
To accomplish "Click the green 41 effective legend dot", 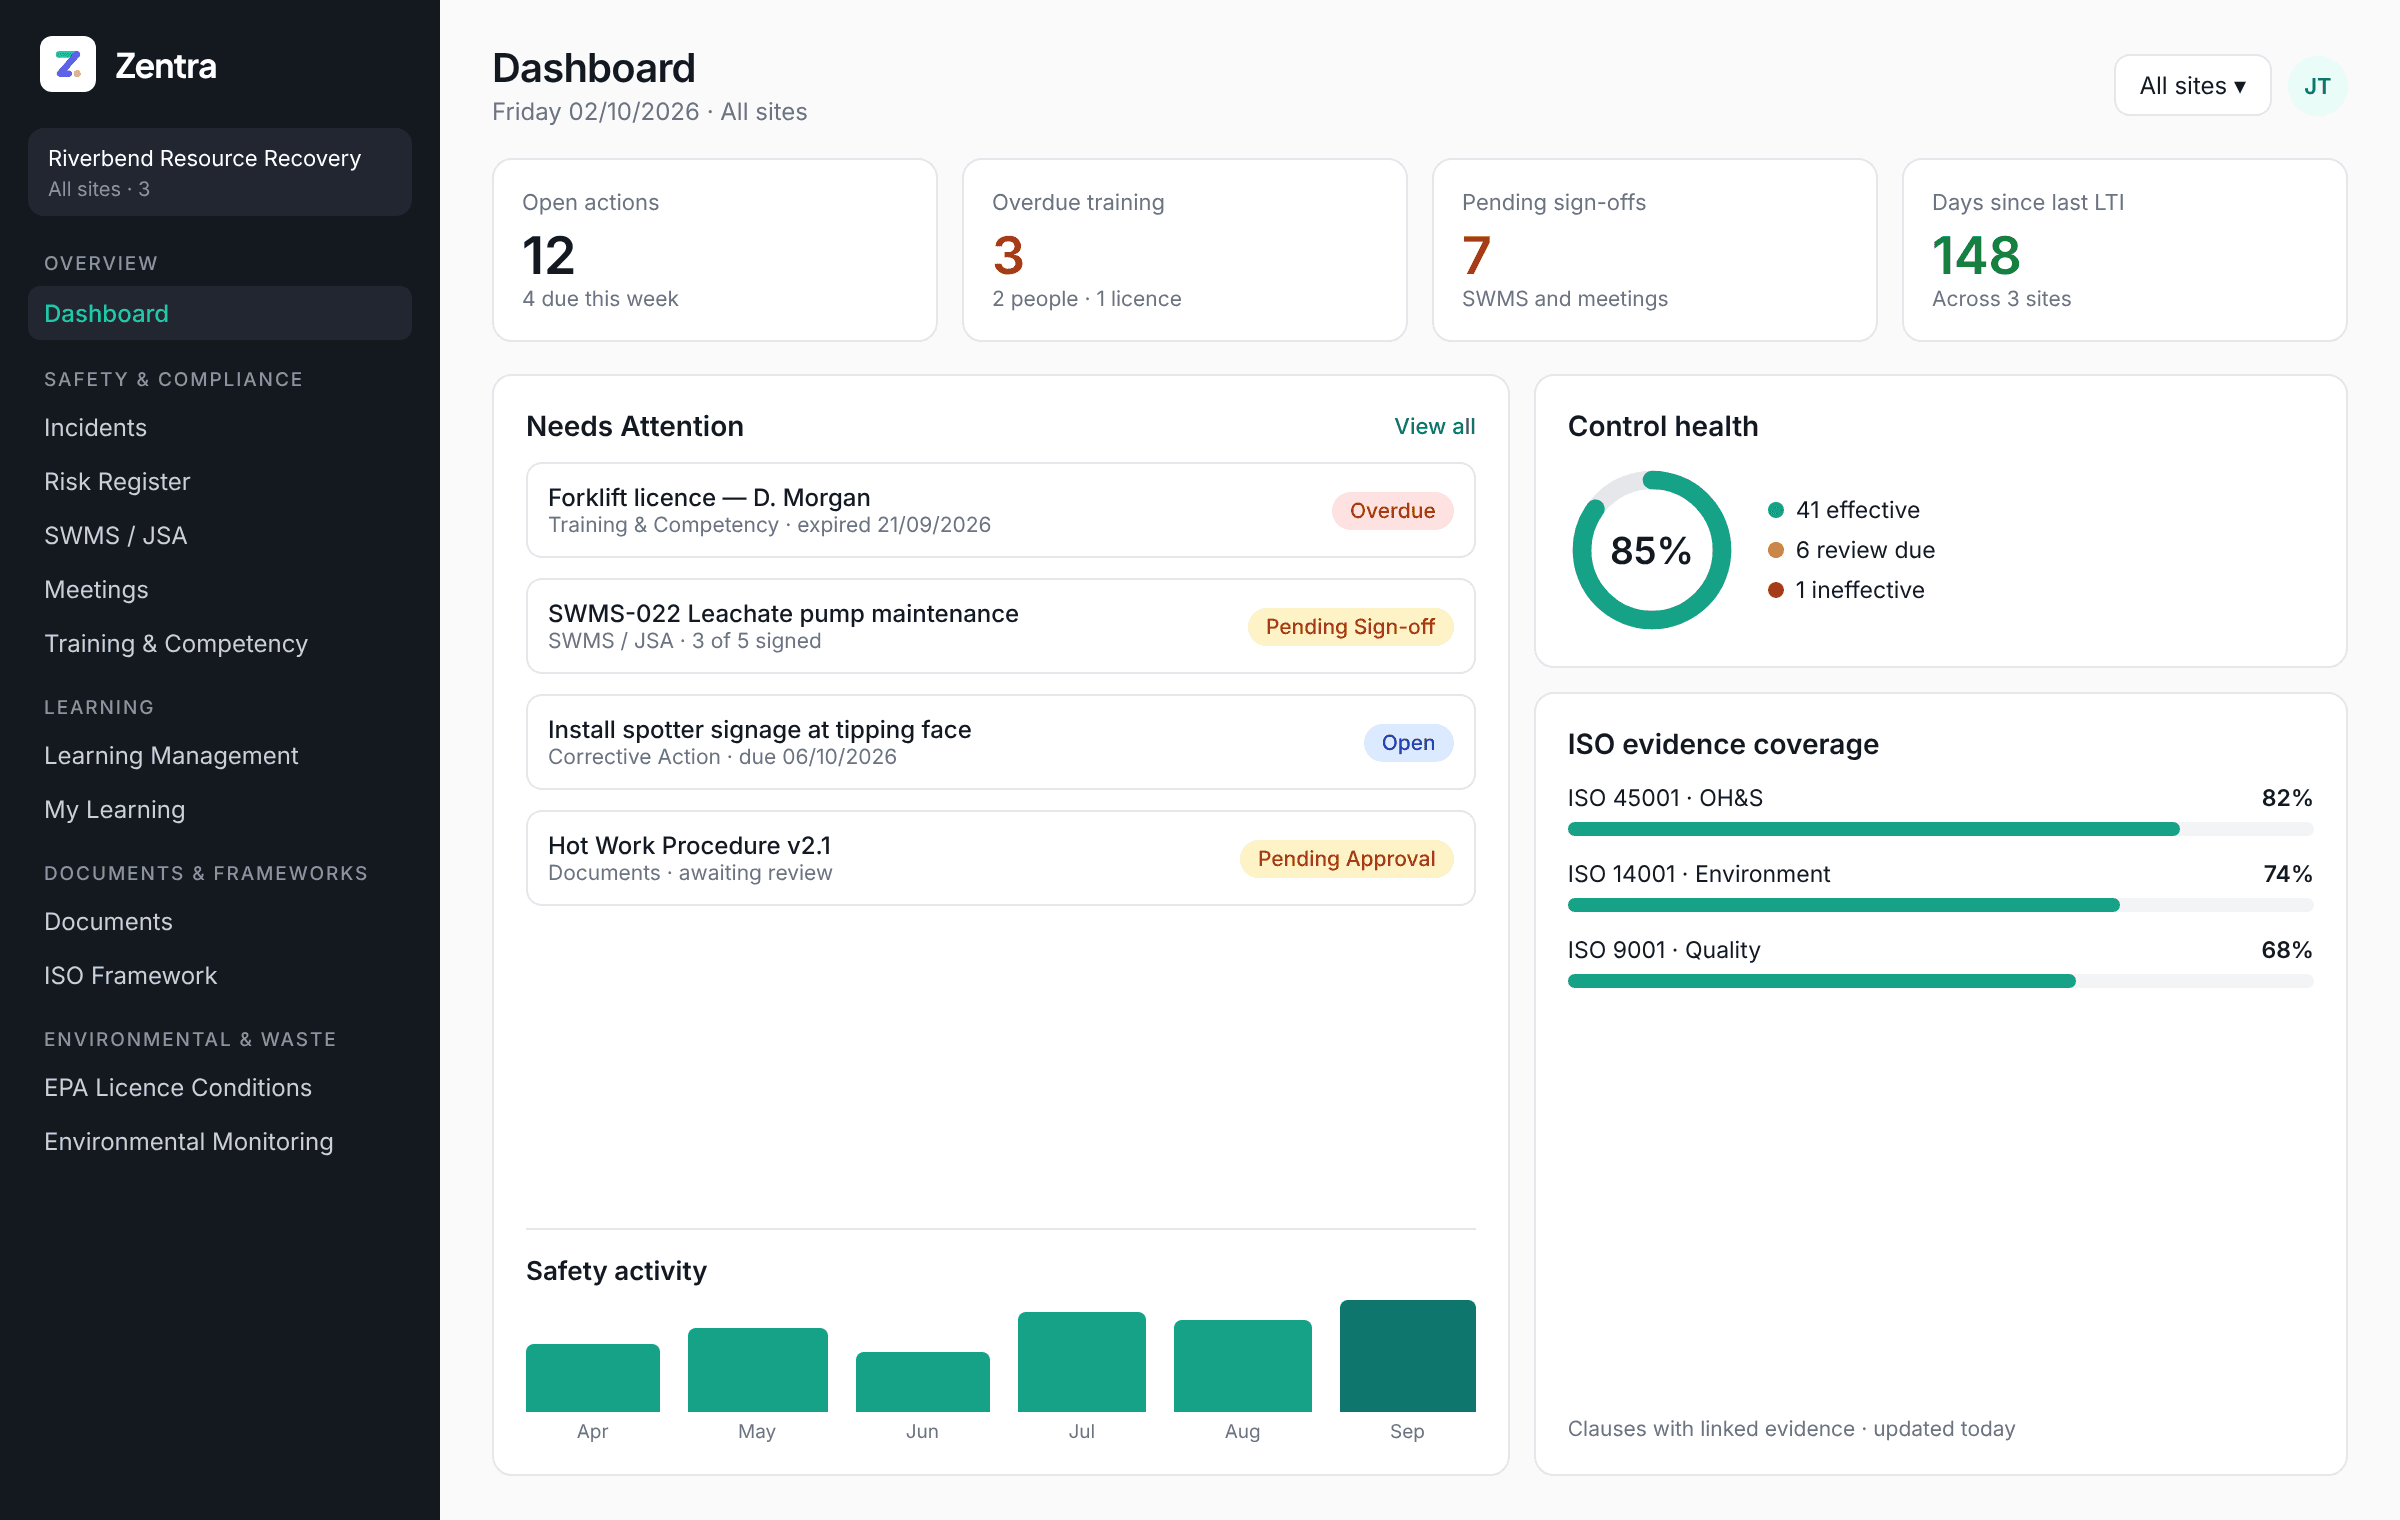I will pyautogui.click(x=1776, y=510).
